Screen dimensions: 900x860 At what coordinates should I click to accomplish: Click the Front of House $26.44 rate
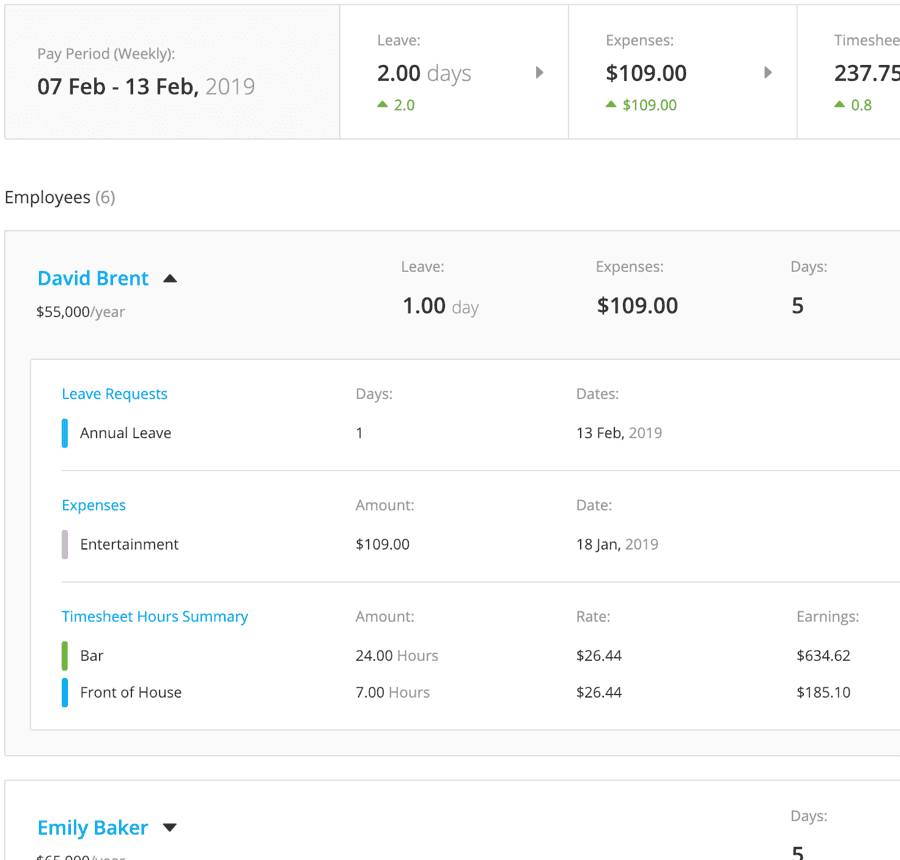pyautogui.click(x=599, y=692)
